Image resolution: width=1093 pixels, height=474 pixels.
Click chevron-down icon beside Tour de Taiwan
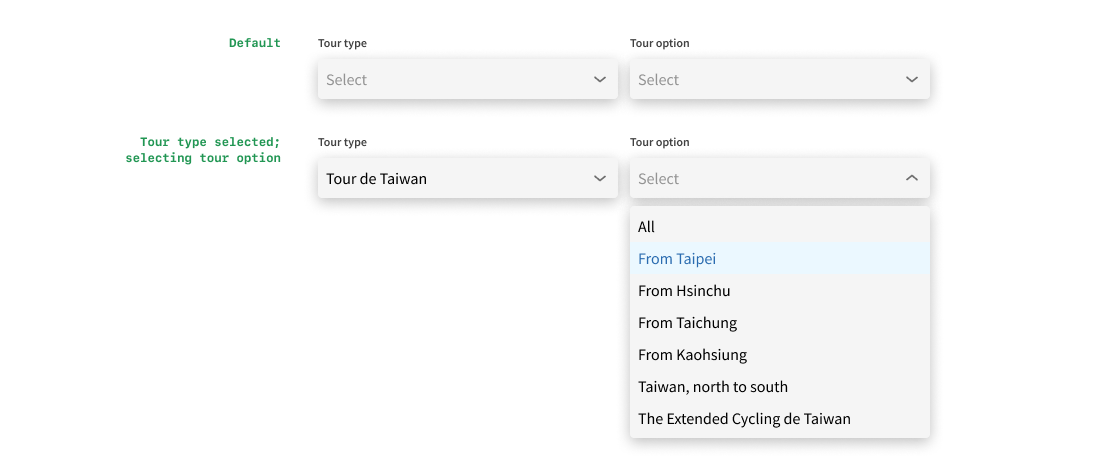point(599,178)
